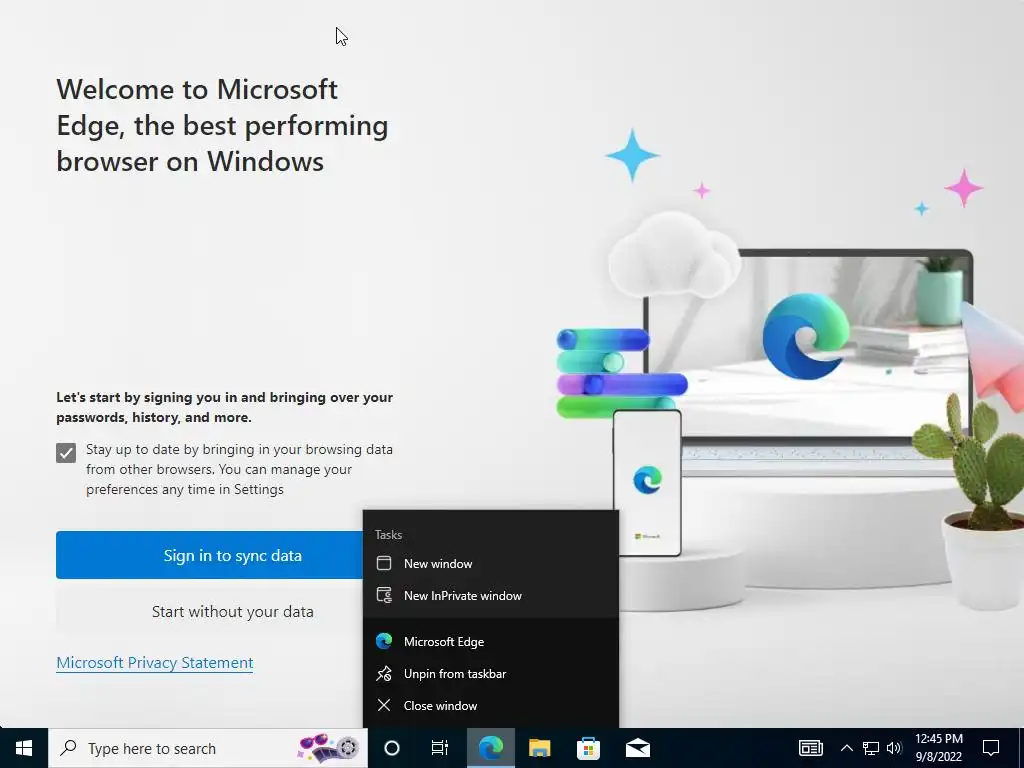The height and width of the screenshot is (768, 1024).
Task: Open the network status tray icon
Action: click(871, 748)
